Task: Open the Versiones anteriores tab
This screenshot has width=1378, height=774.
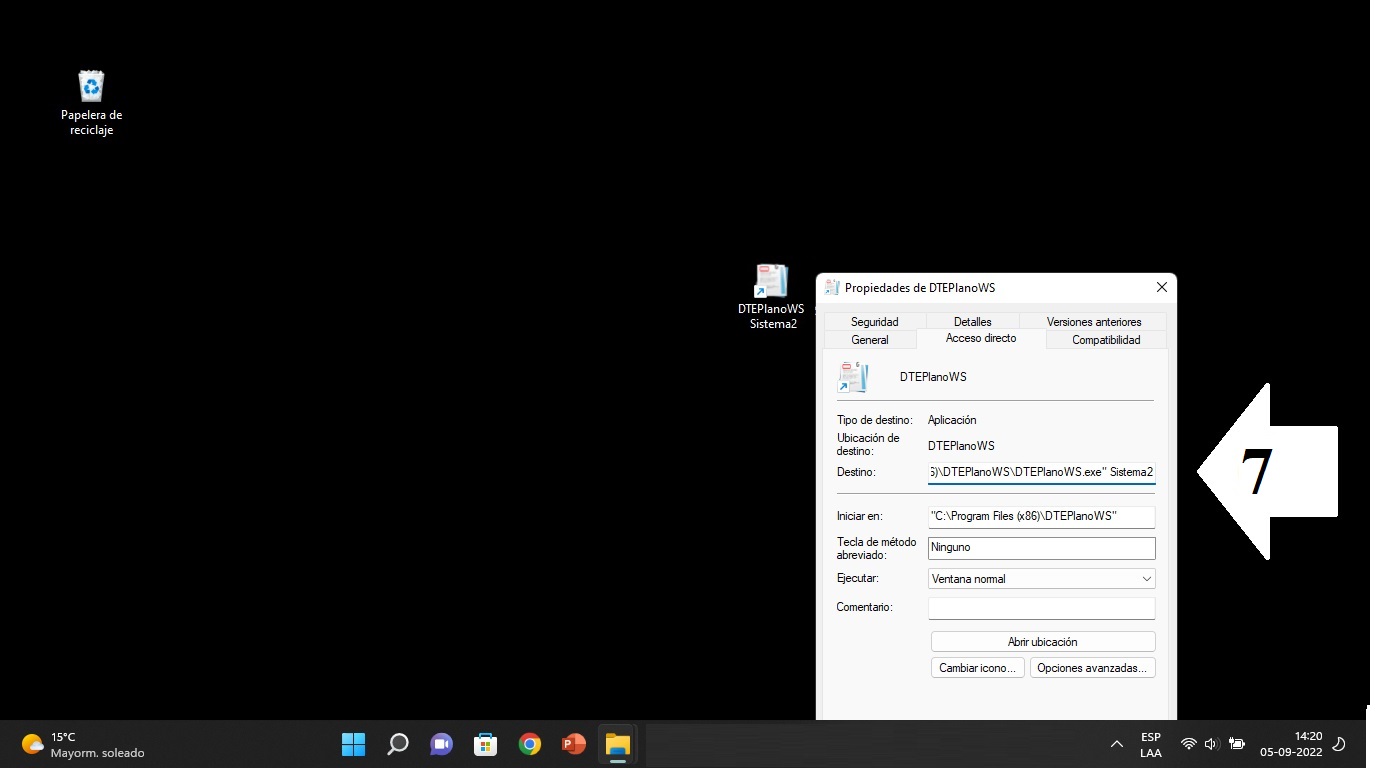Action: click(x=1093, y=322)
